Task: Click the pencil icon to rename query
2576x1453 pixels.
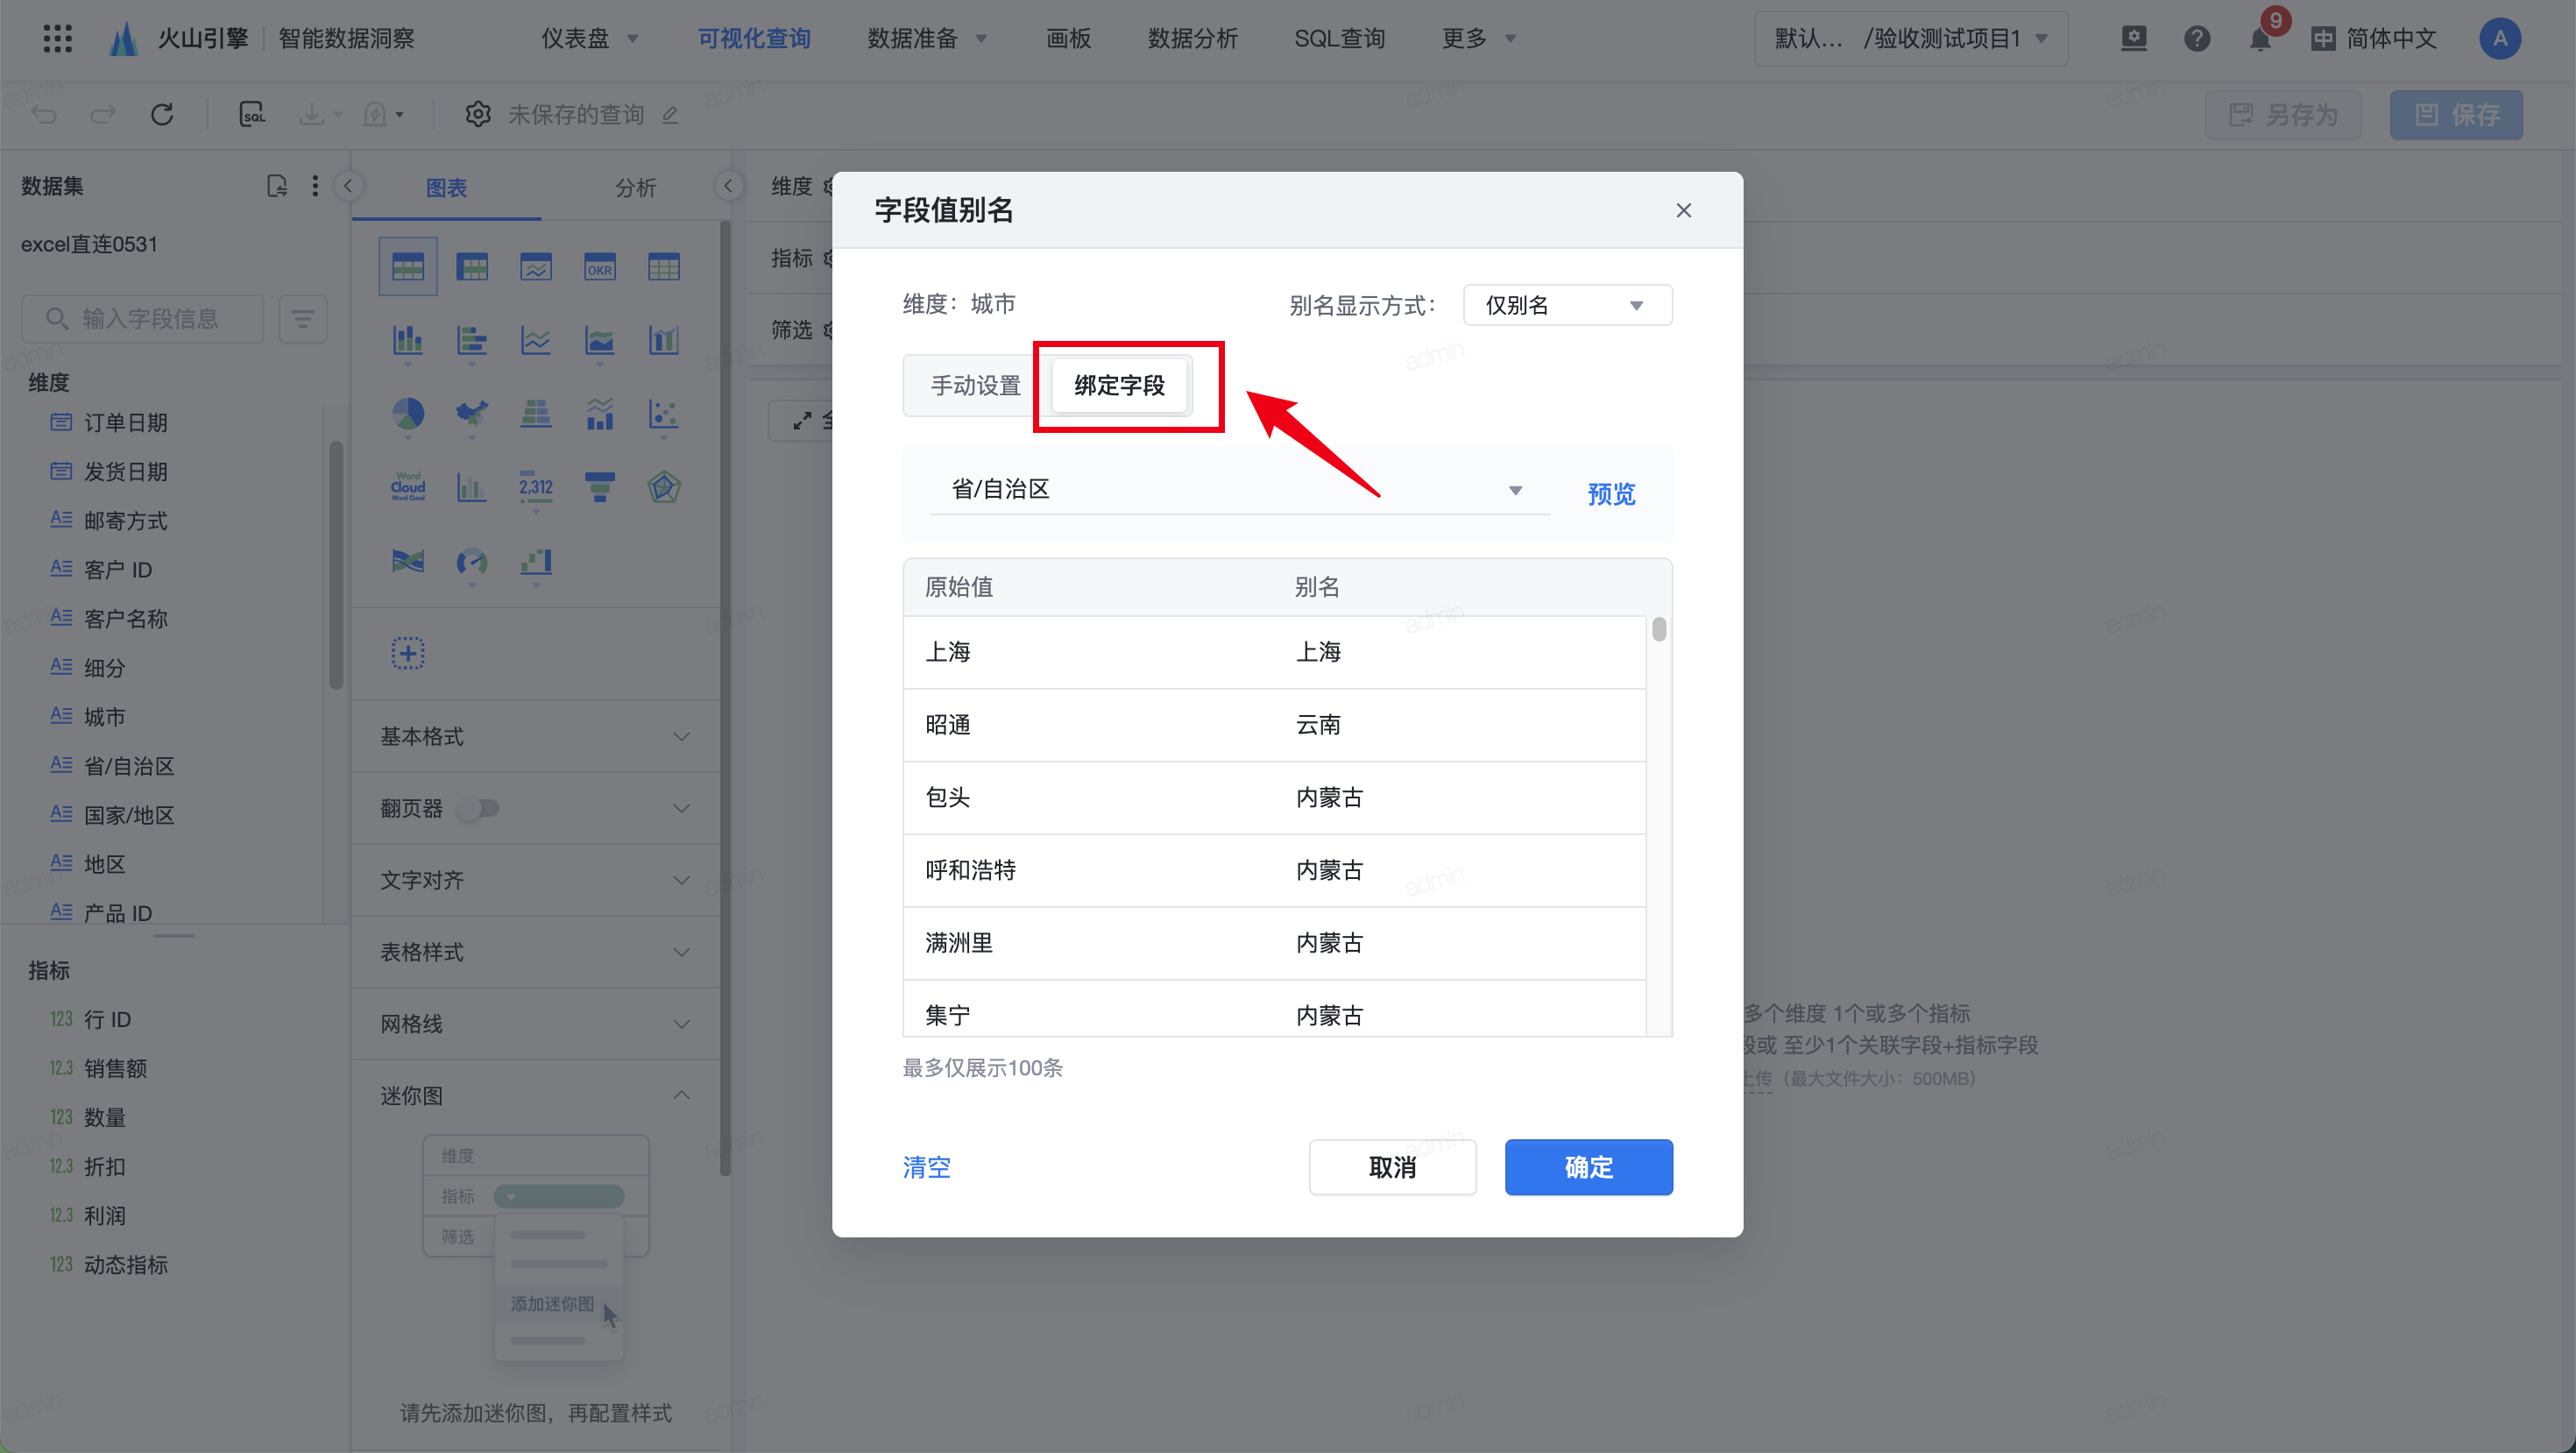Action: pos(670,115)
